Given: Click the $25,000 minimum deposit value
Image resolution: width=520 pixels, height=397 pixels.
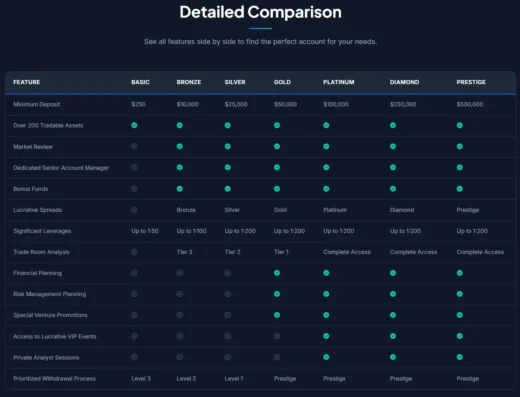Looking at the screenshot, I should [x=236, y=104].
